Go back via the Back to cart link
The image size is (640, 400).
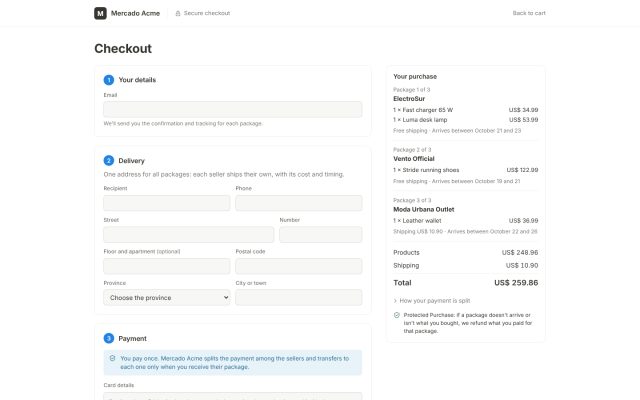tap(529, 13)
